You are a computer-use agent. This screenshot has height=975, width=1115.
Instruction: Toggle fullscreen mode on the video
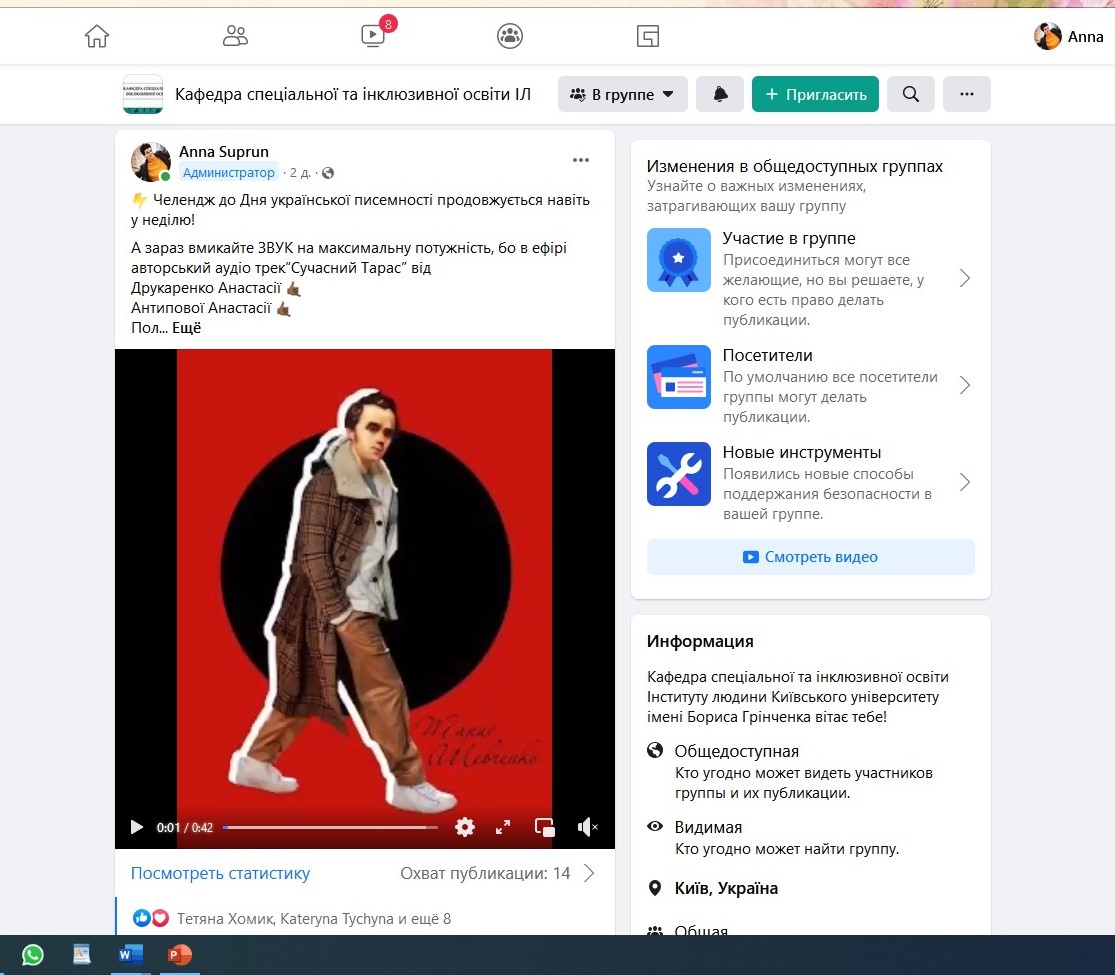(504, 827)
